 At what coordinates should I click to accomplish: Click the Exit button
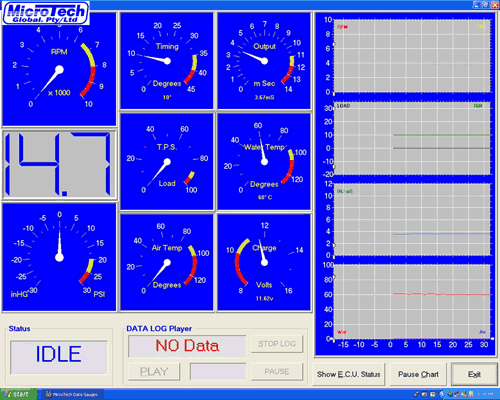coord(474,374)
